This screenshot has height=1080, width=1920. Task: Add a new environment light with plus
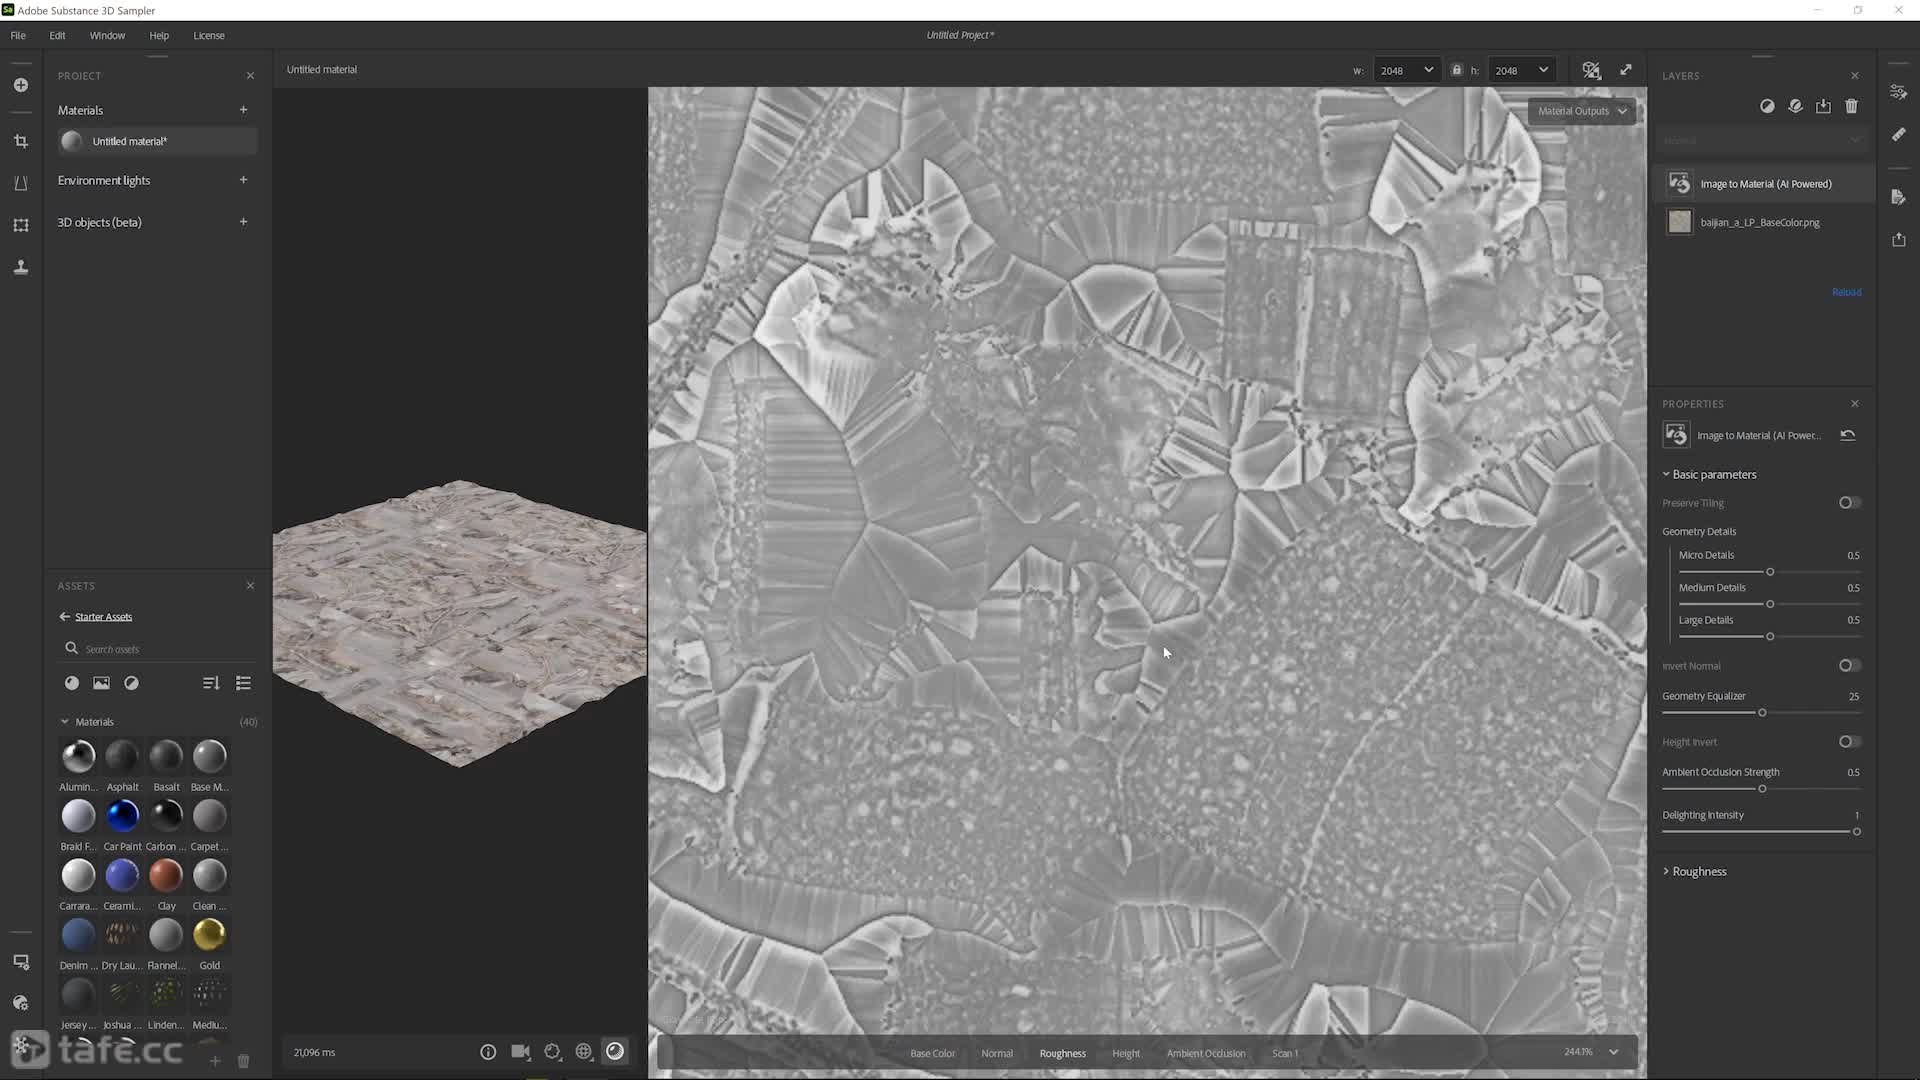click(x=243, y=180)
